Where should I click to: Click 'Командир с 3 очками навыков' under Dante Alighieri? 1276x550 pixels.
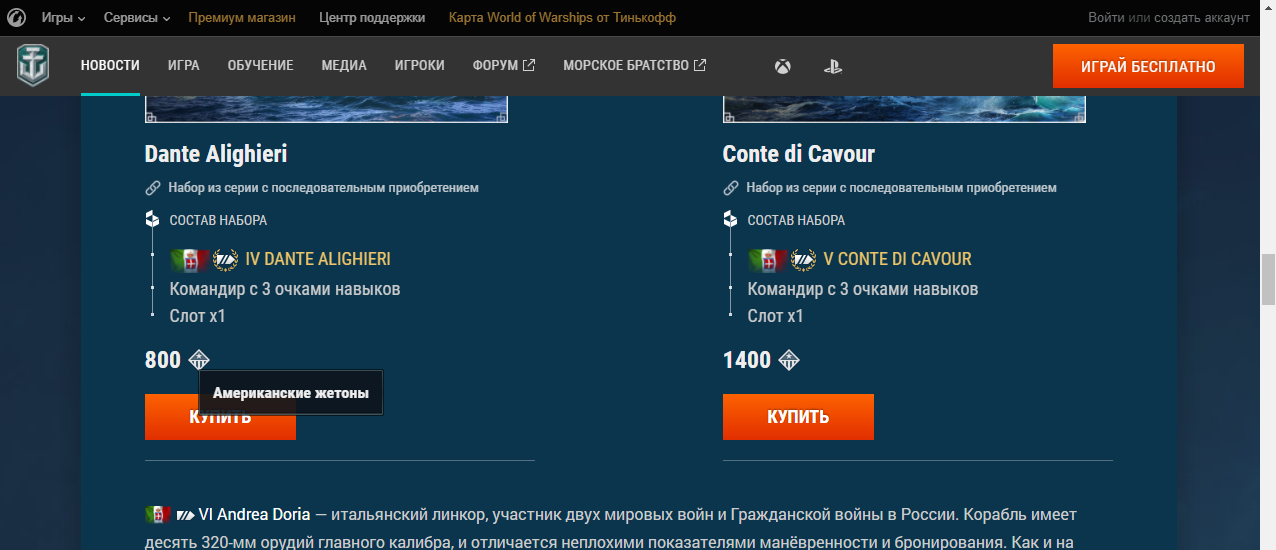285,289
